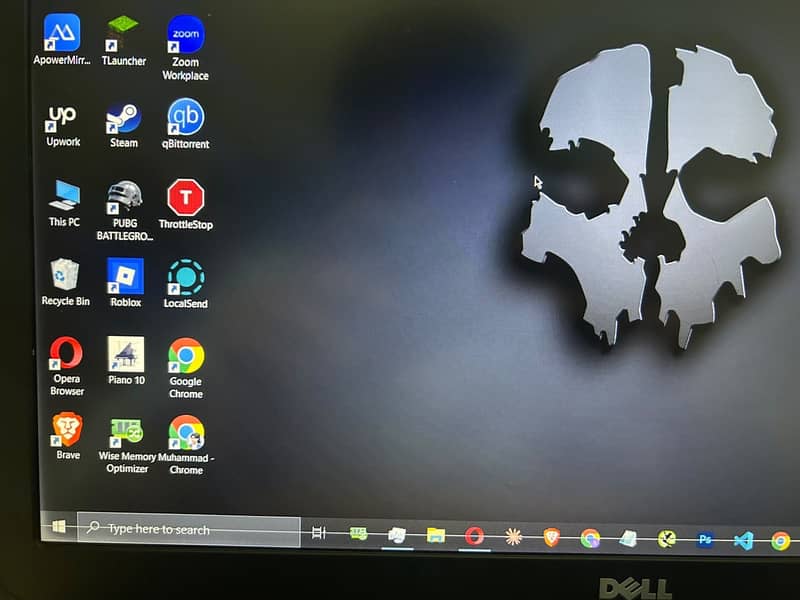Open Brave from the taskbar
Screen dimensions: 800x600
click(x=552, y=537)
